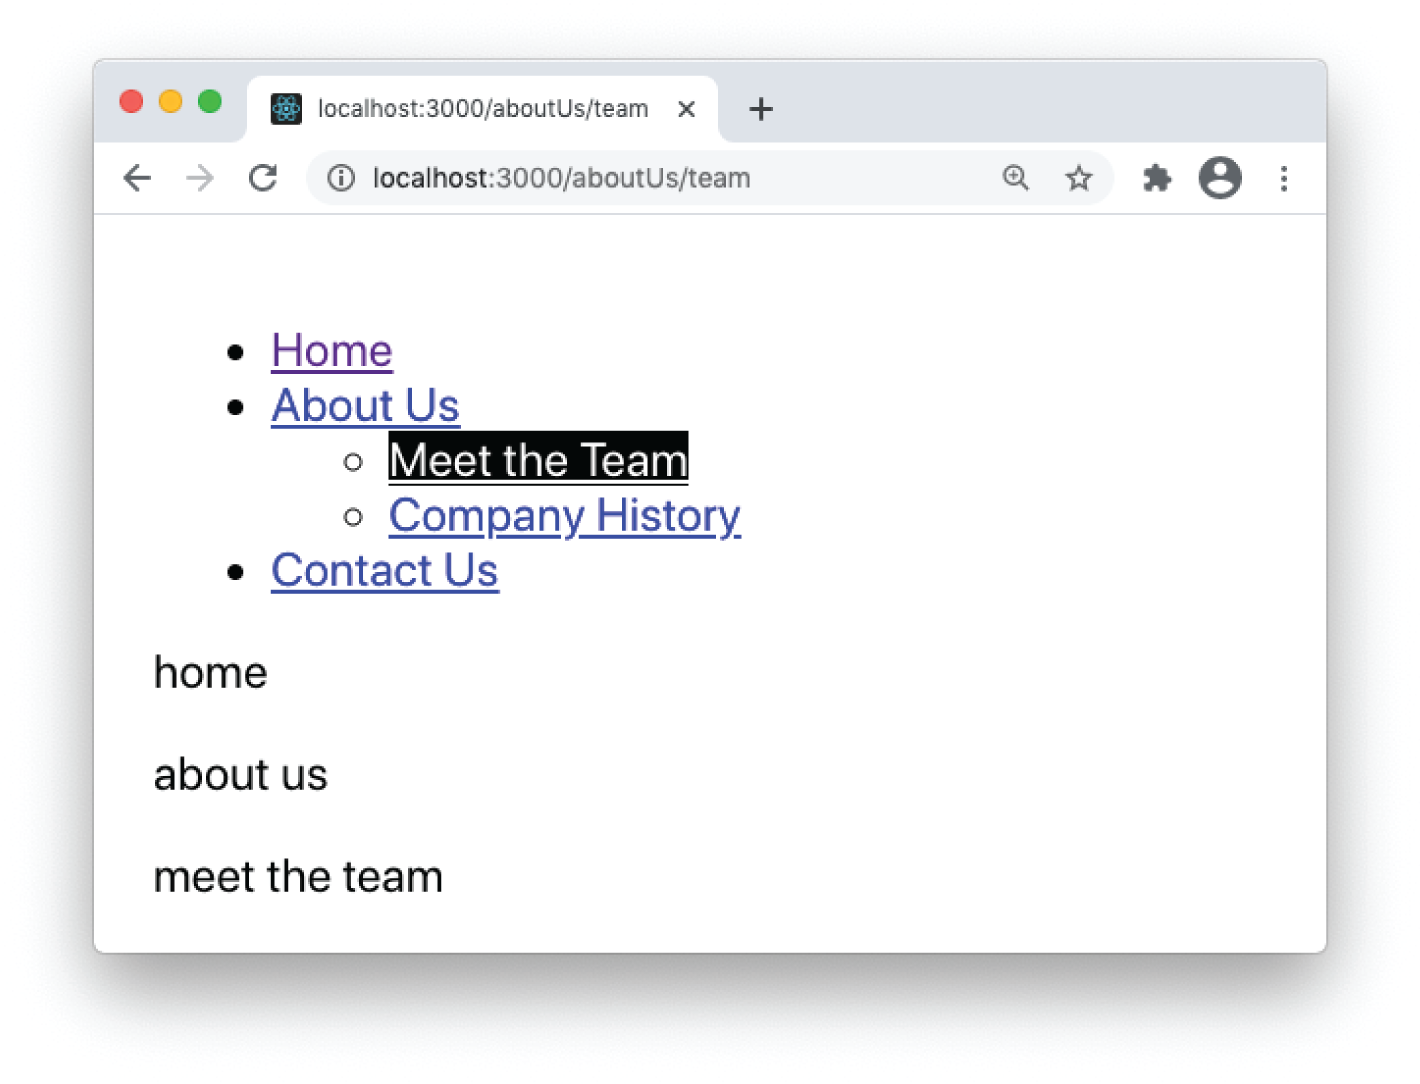Open a new tab with the plus button

[761, 109]
